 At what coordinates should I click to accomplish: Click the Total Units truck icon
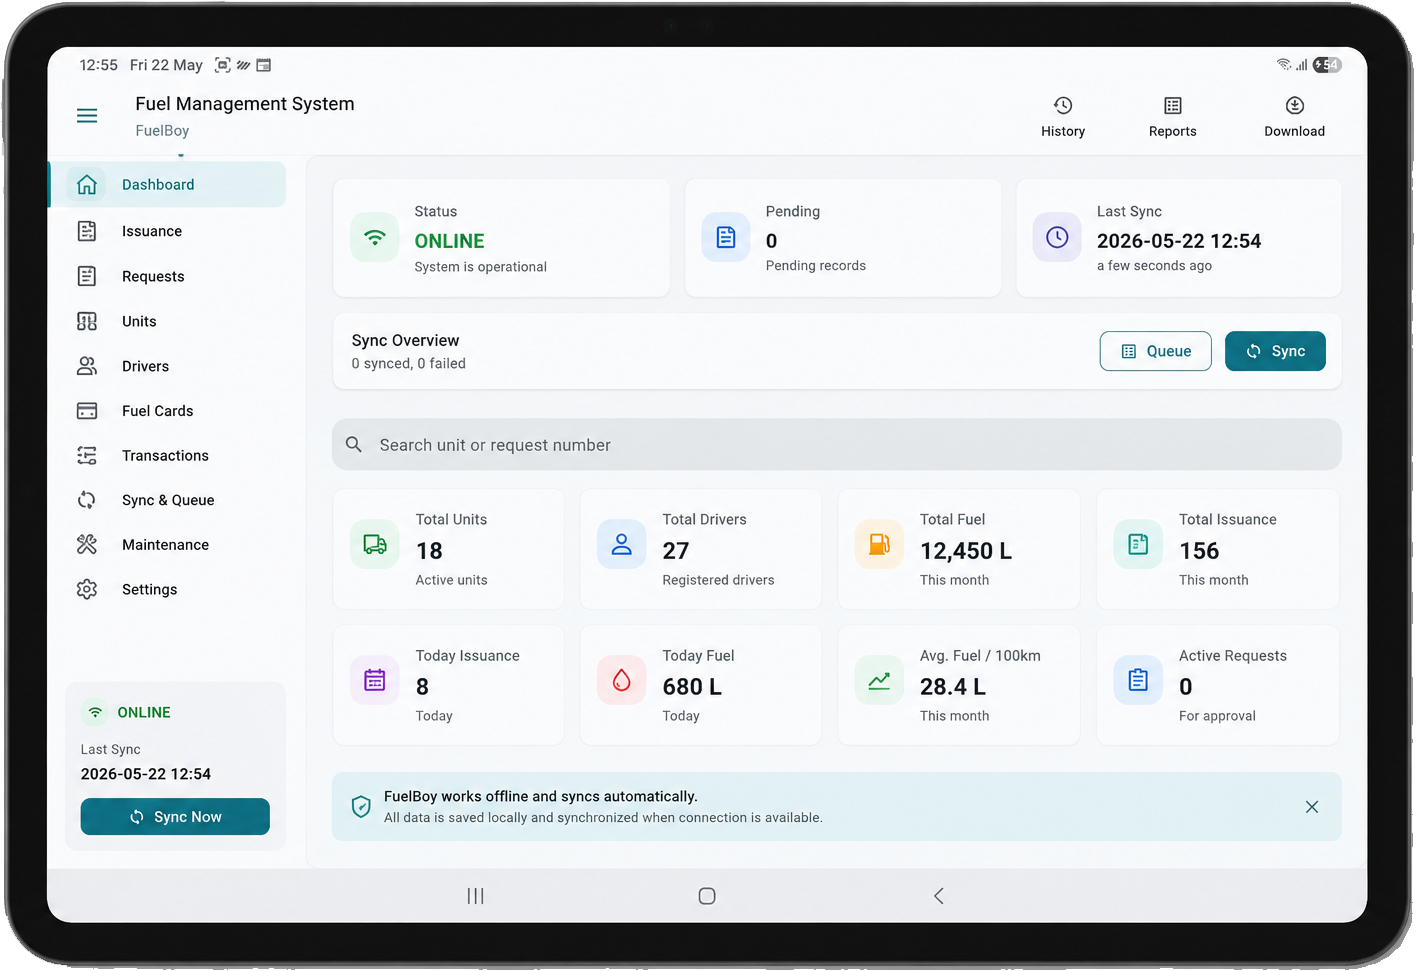tap(375, 545)
